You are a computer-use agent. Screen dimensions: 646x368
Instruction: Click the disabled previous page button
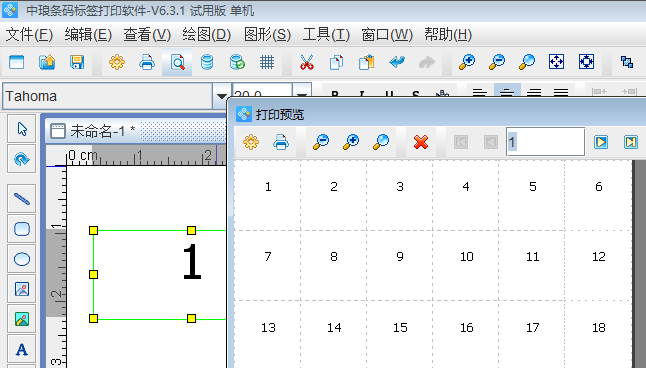click(x=491, y=142)
